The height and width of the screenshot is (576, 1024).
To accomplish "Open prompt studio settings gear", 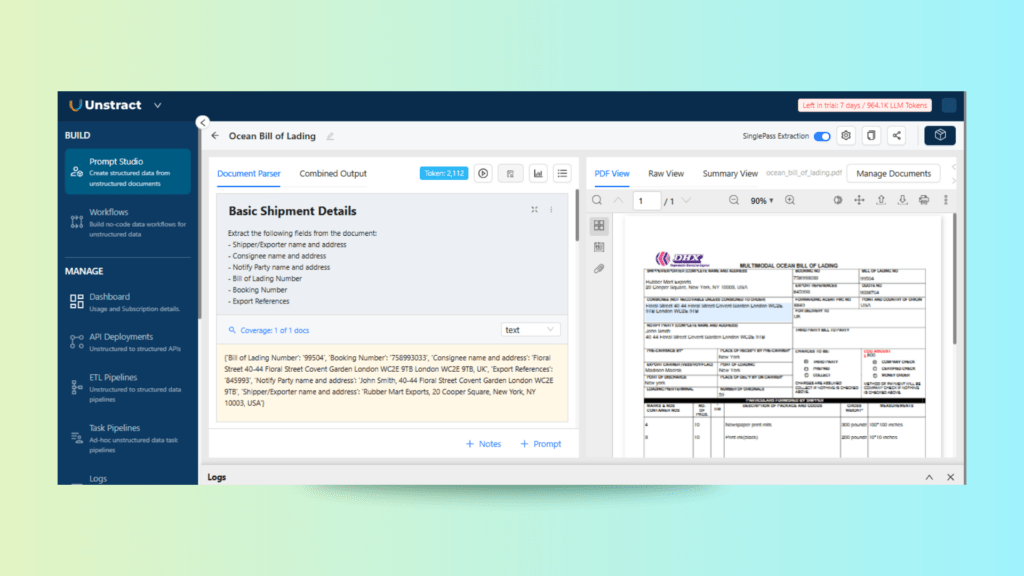I will click(846, 136).
